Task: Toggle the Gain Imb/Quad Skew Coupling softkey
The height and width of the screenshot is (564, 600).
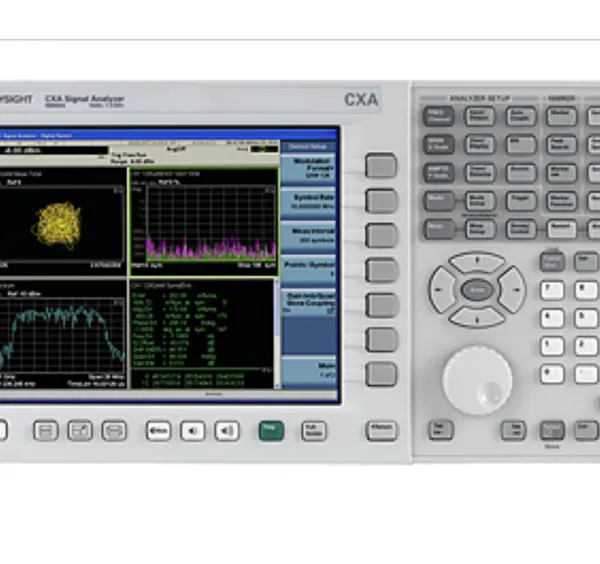Action: [309, 303]
